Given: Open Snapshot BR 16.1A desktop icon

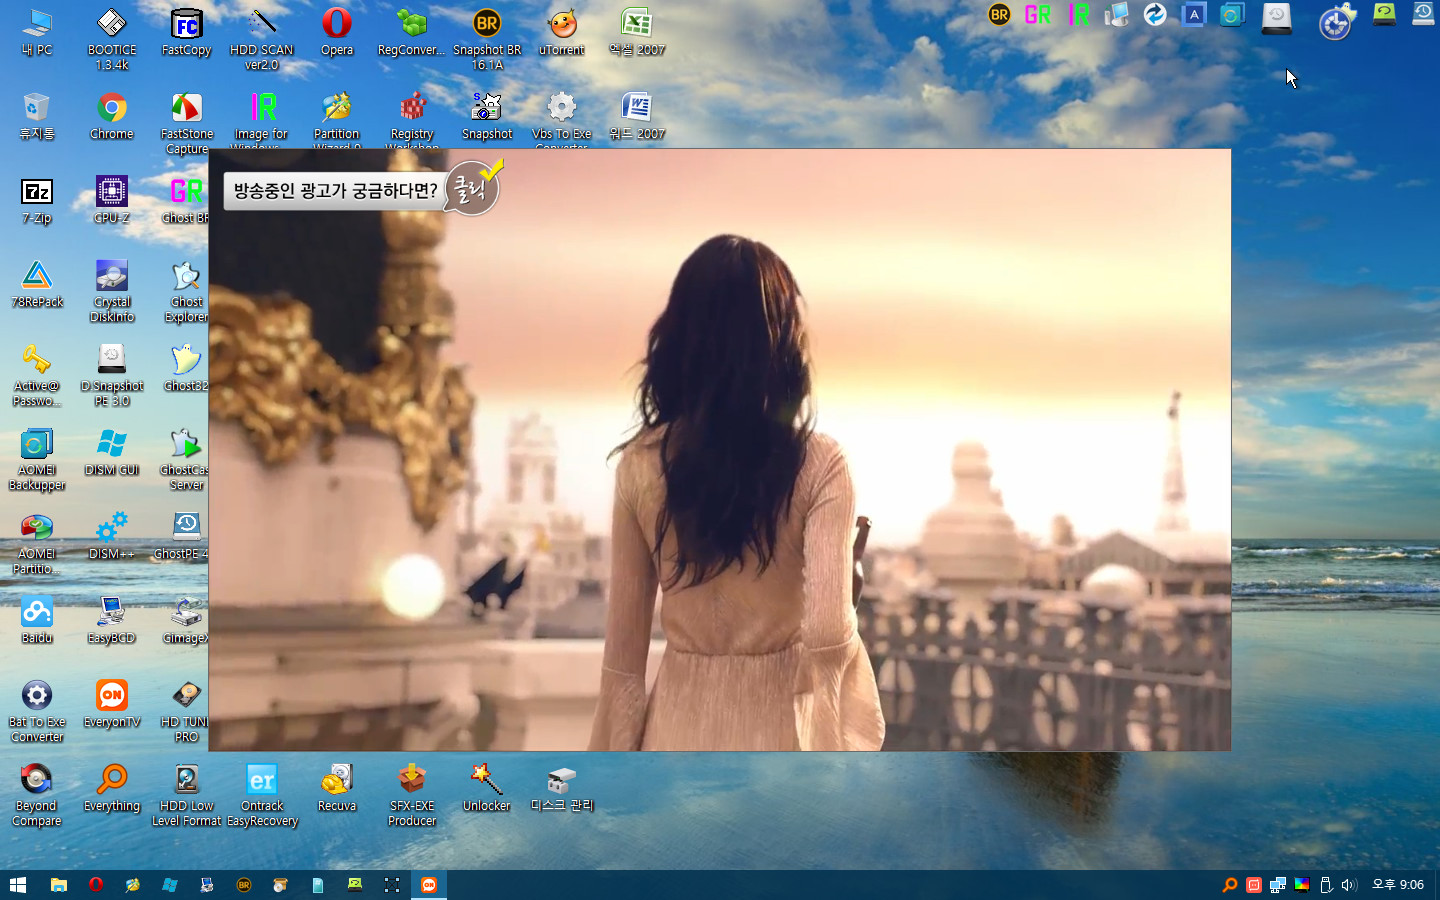Looking at the screenshot, I should tap(487, 39).
